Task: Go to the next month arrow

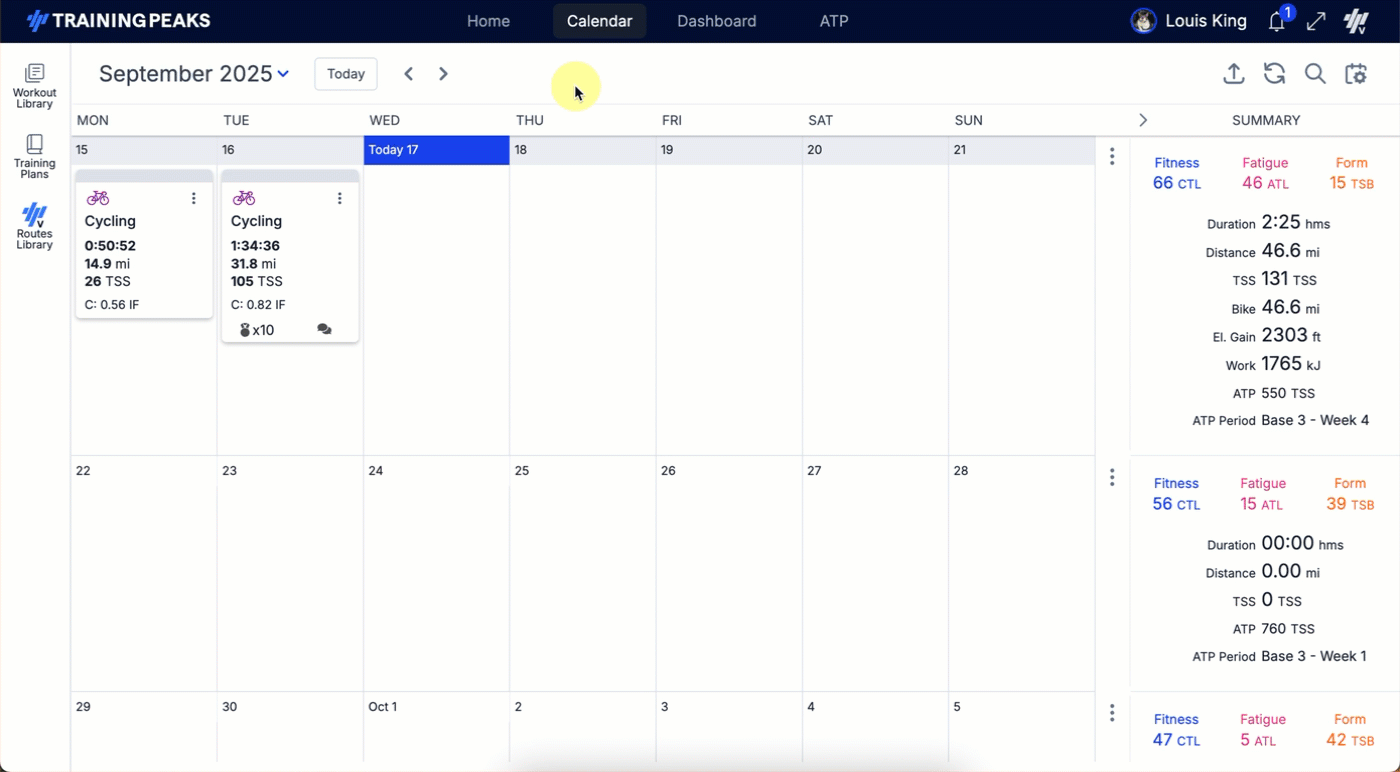Action: [443, 74]
